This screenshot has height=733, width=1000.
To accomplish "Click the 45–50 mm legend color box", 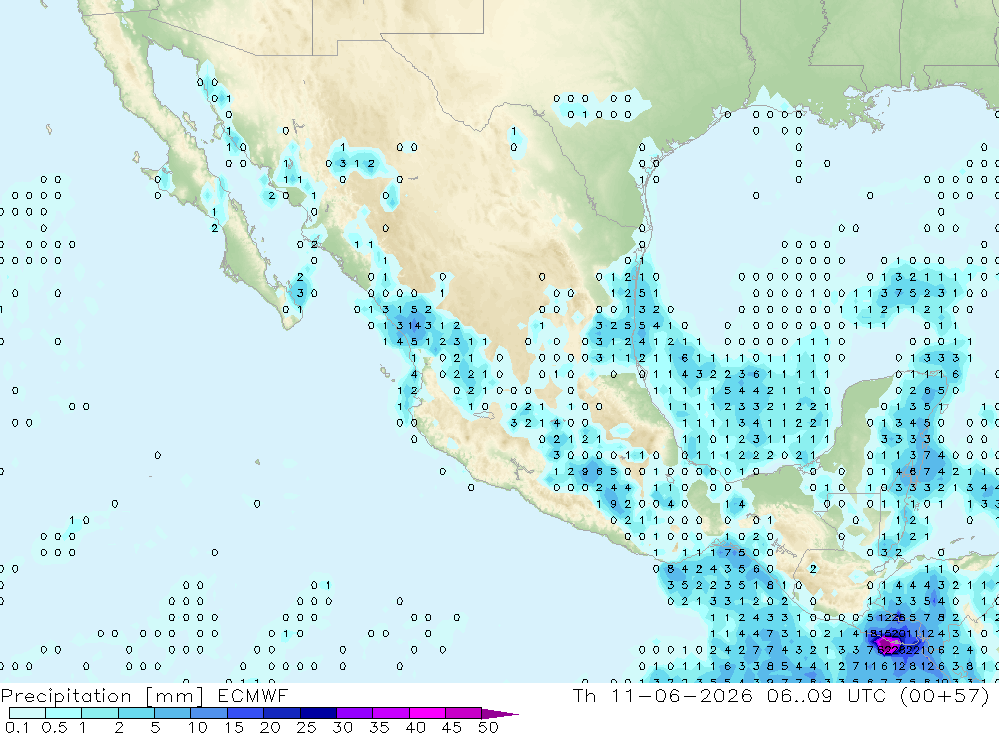I will point(464,713).
